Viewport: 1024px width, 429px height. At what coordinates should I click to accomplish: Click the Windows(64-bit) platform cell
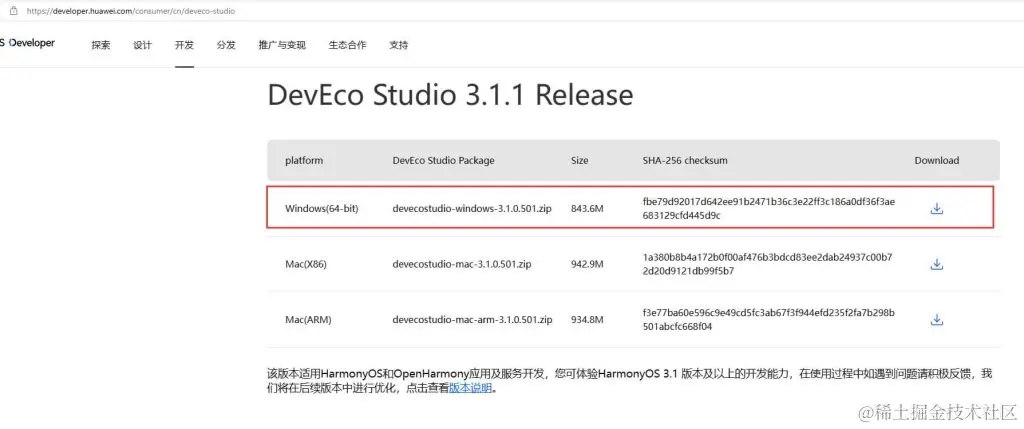point(322,209)
